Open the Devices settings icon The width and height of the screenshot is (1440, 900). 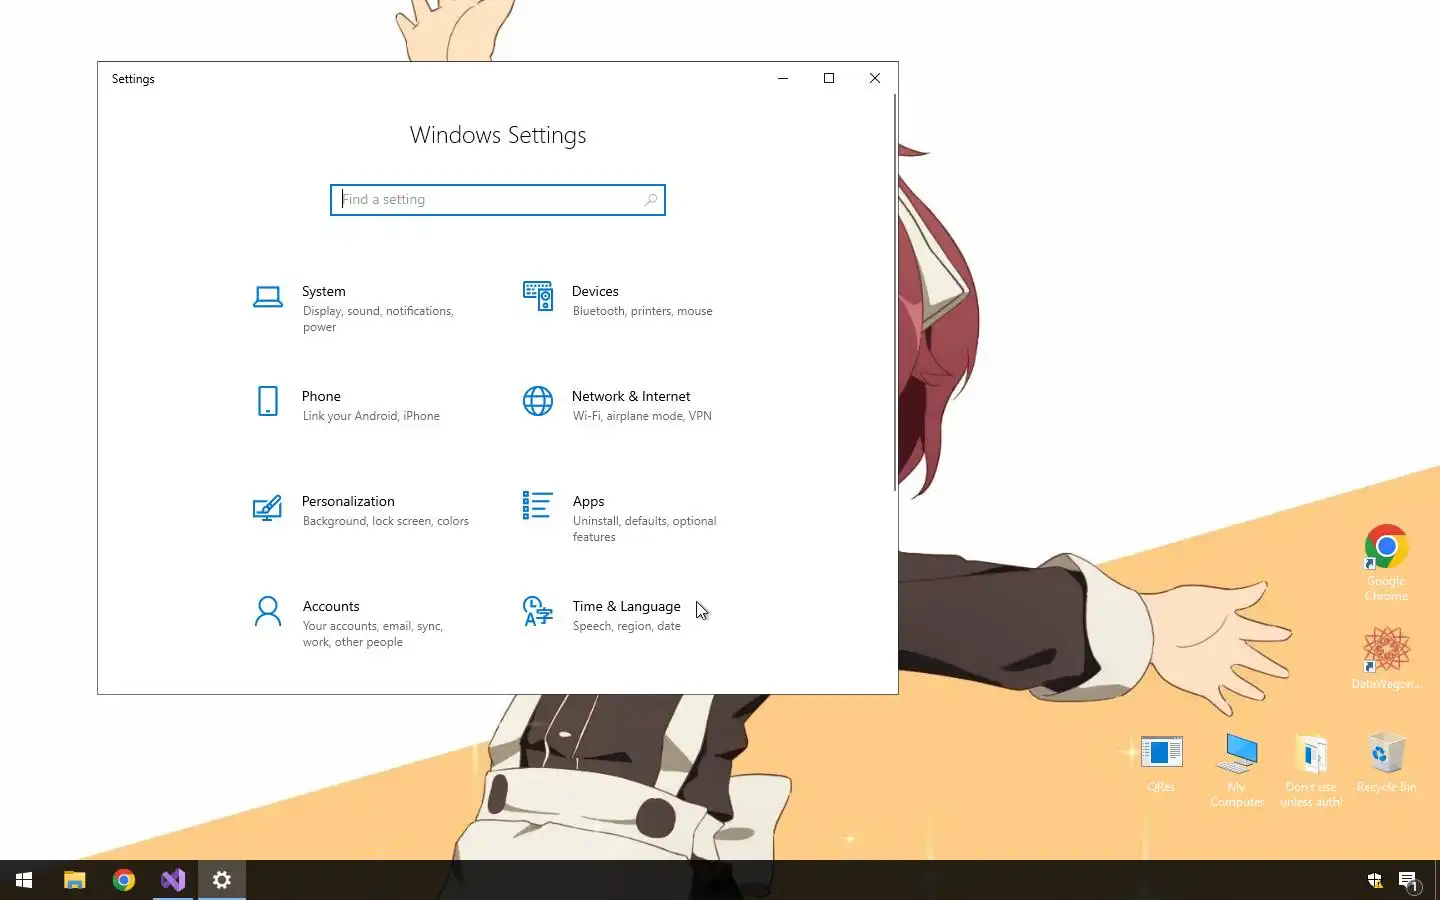538,296
